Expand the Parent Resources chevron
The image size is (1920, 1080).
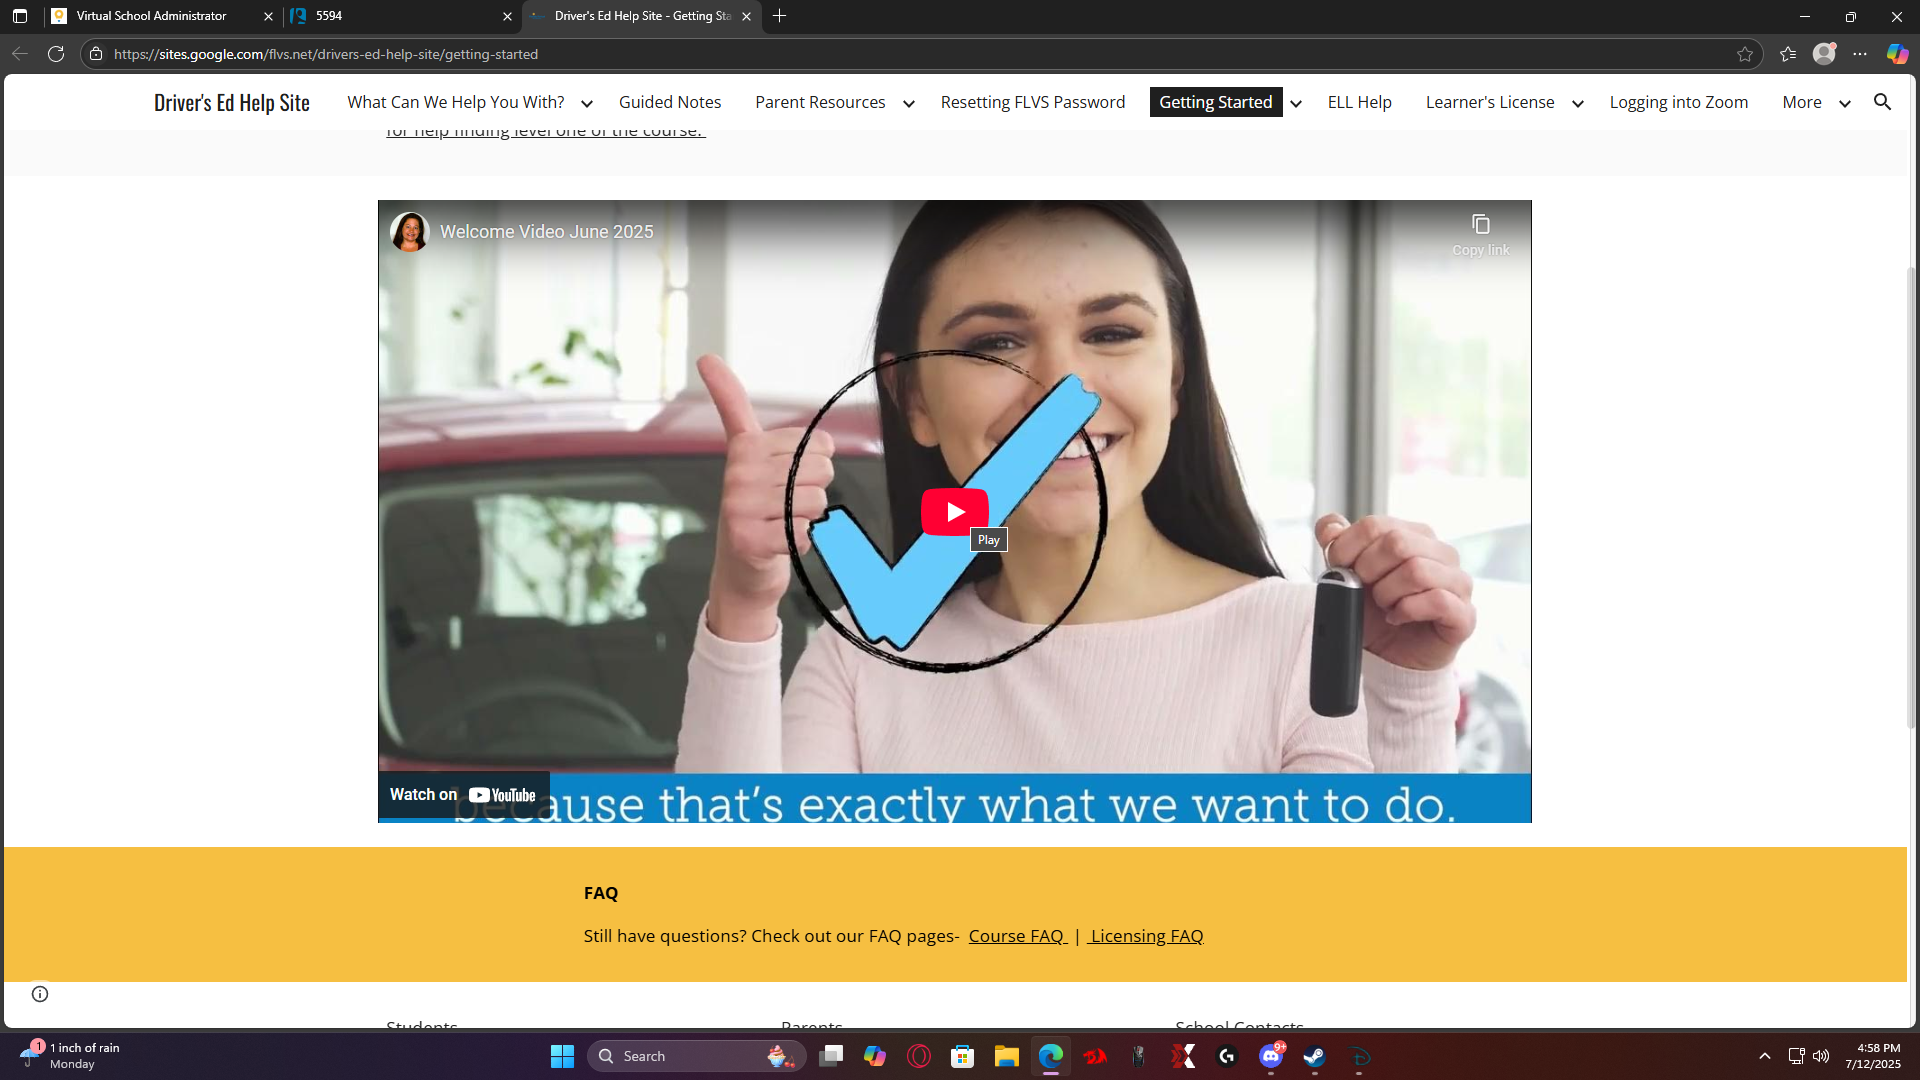pyautogui.click(x=908, y=103)
